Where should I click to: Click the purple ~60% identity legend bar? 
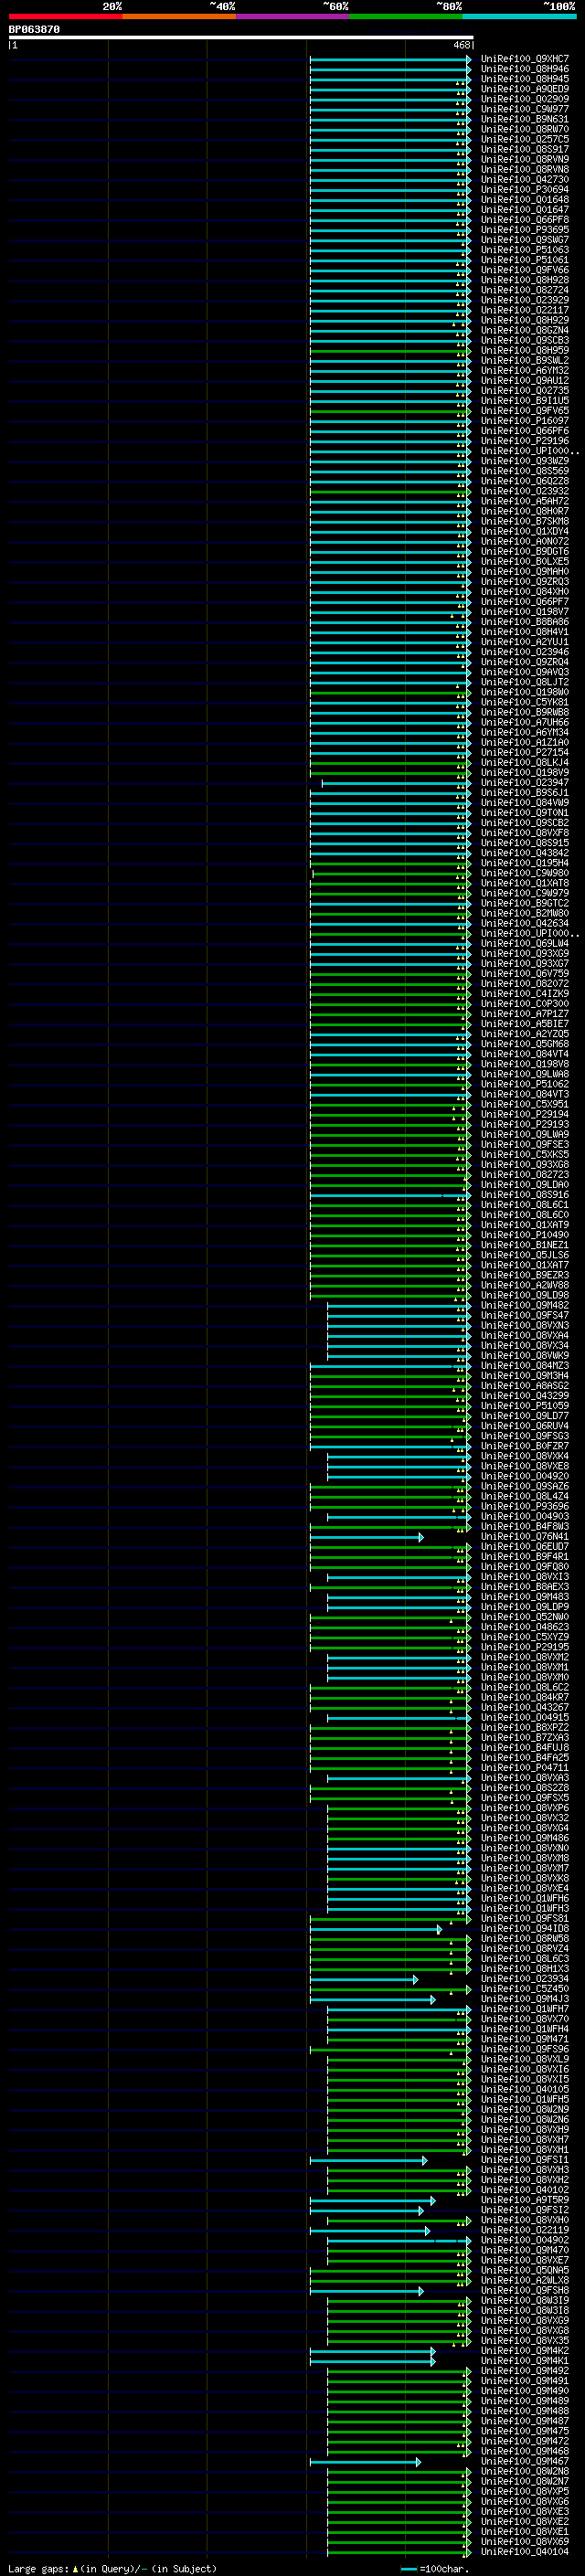[x=292, y=16]
